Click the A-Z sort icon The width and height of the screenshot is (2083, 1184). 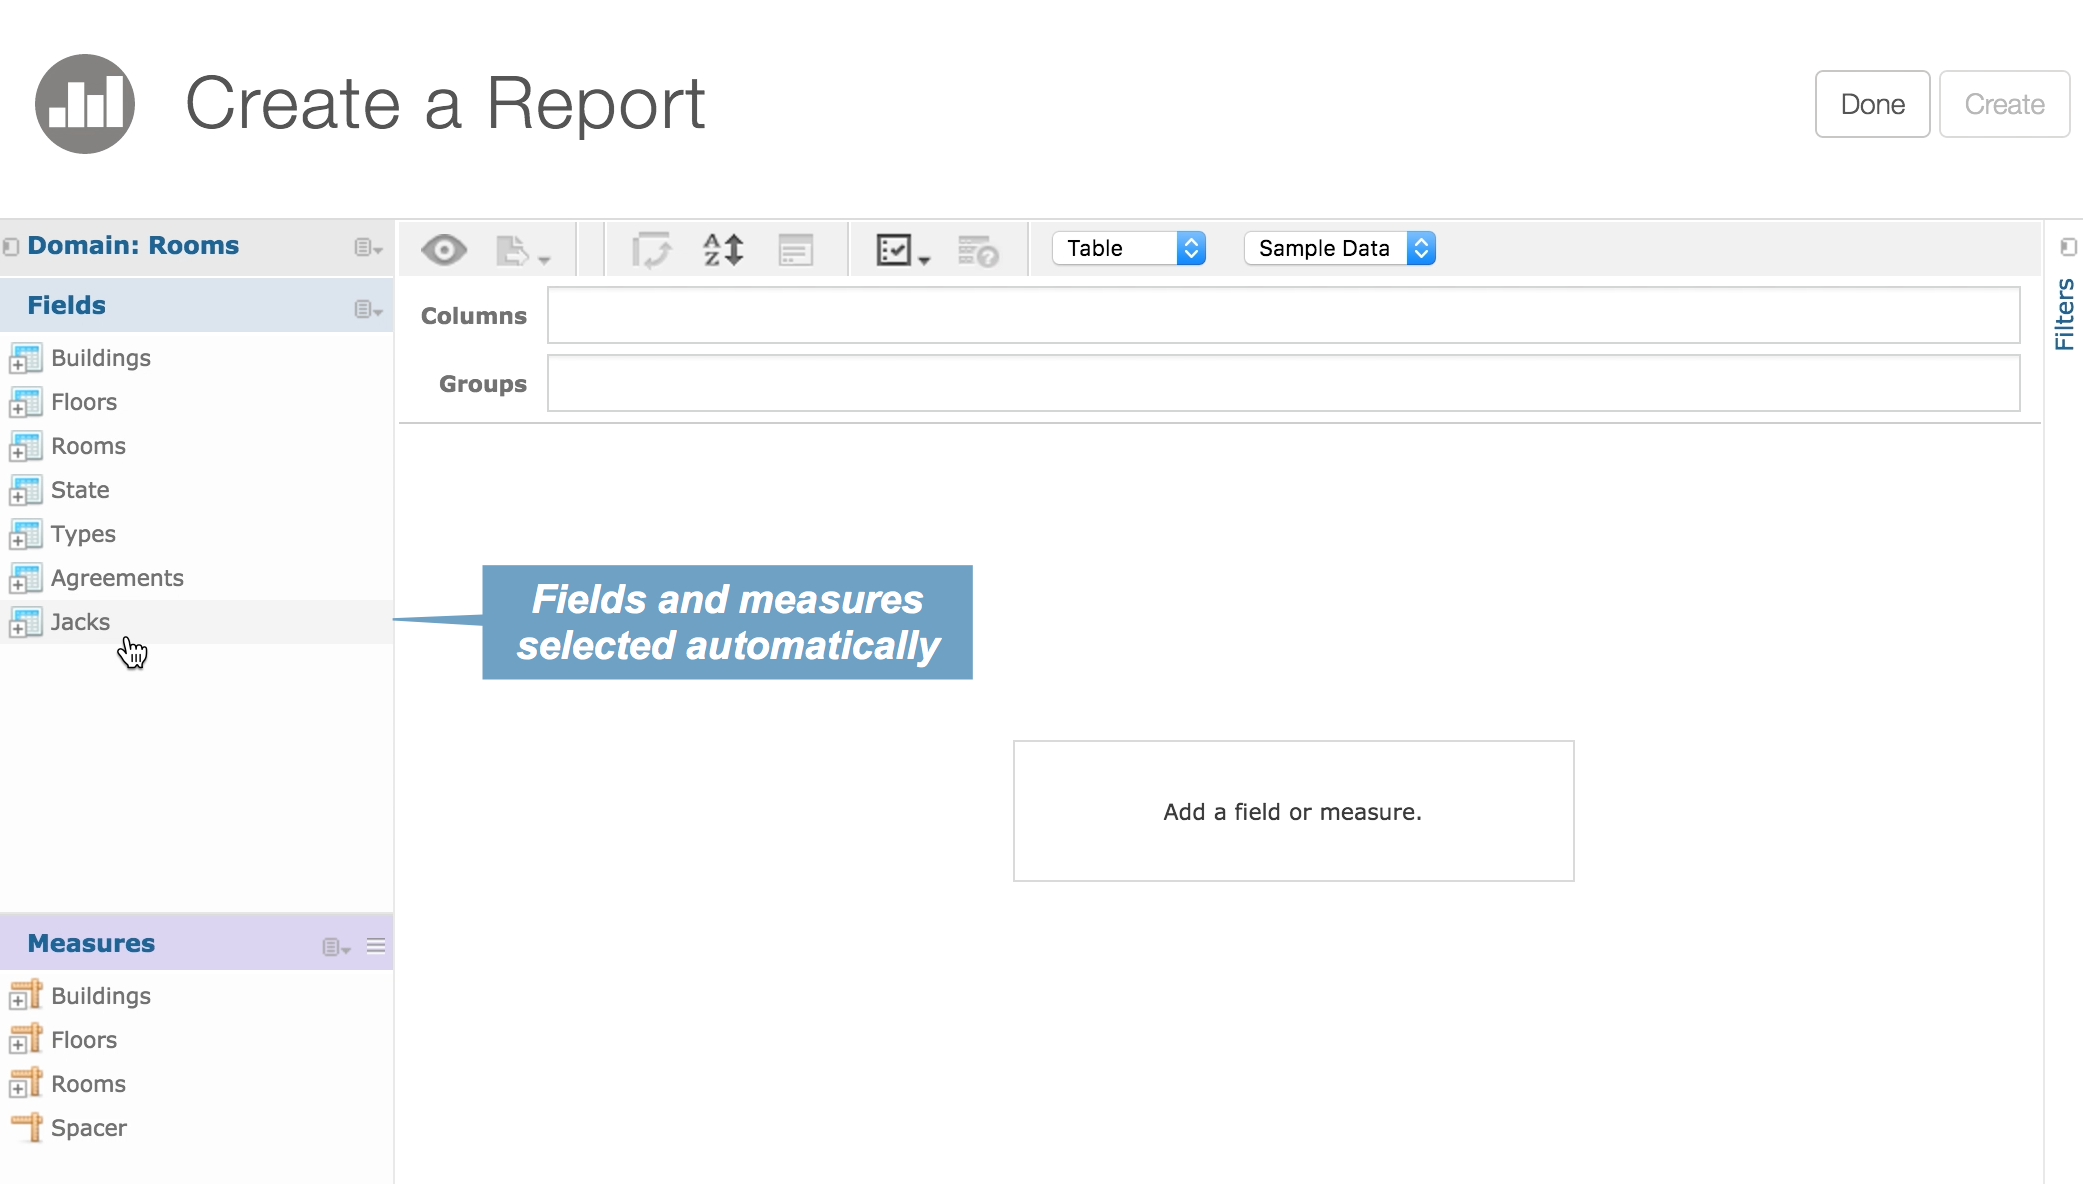pos(723,249)
